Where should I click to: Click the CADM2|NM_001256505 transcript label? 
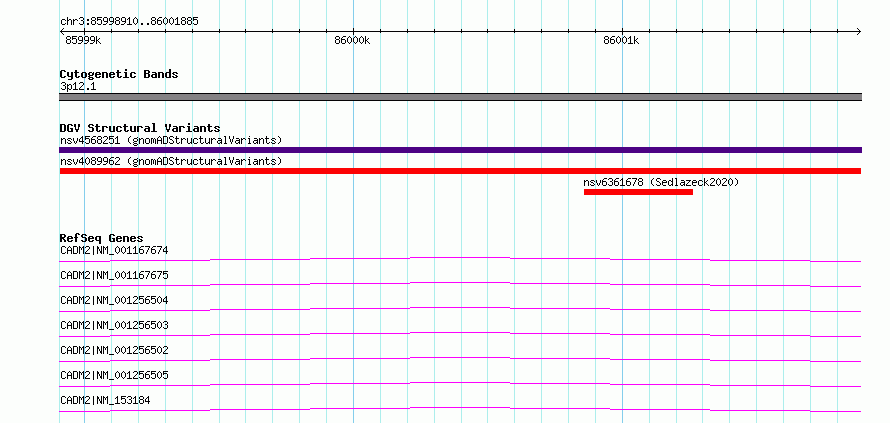(x=114, y=375)
